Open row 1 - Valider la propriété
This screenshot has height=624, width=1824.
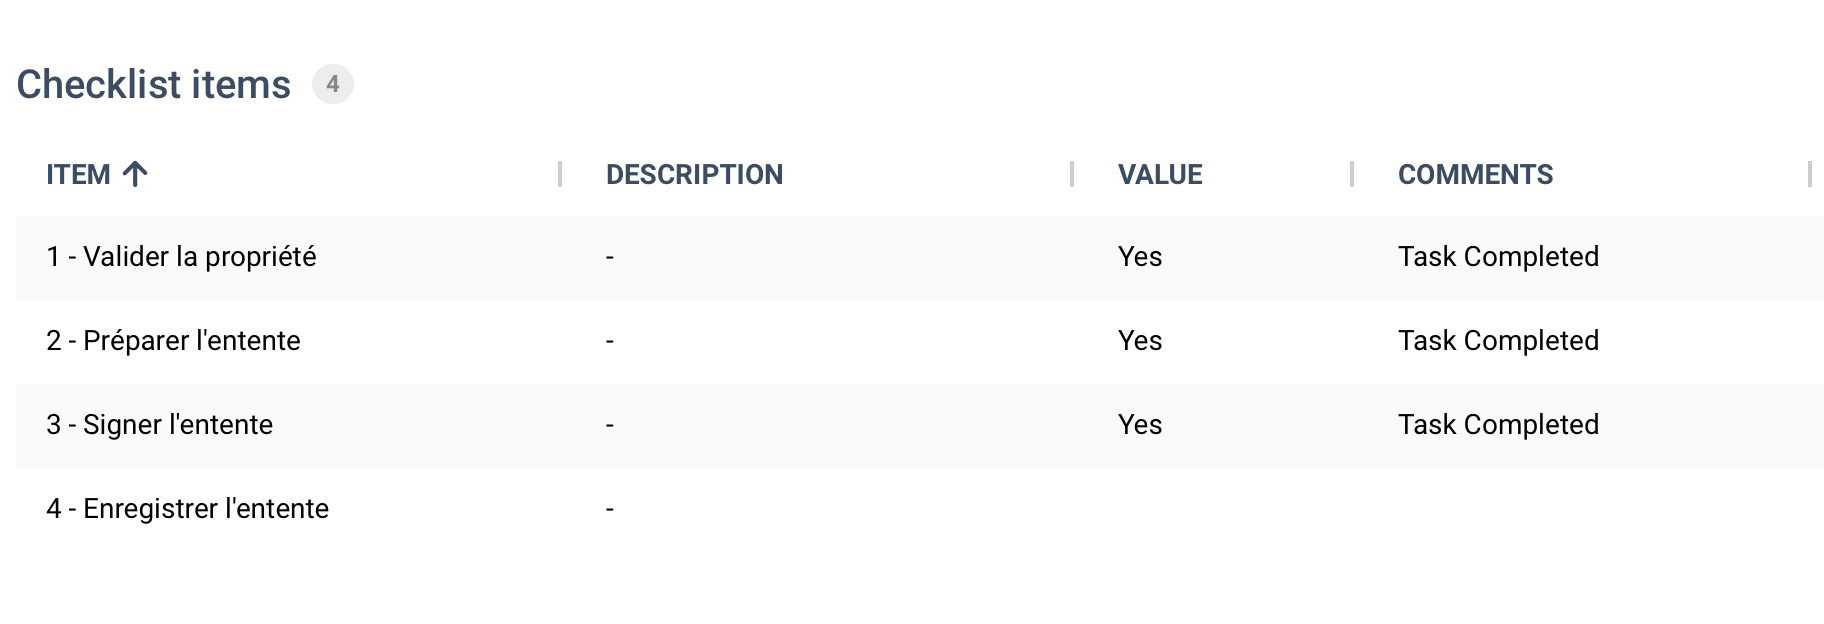920,257
